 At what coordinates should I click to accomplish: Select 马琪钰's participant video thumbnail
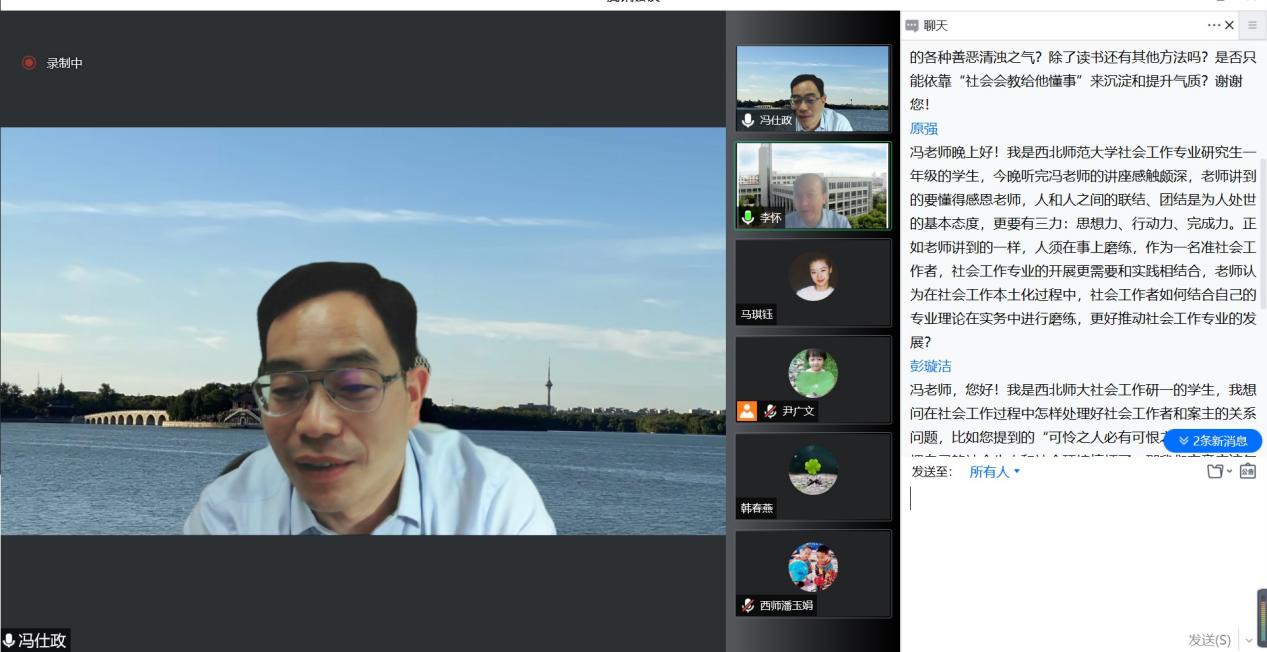(x=813, y=282)
